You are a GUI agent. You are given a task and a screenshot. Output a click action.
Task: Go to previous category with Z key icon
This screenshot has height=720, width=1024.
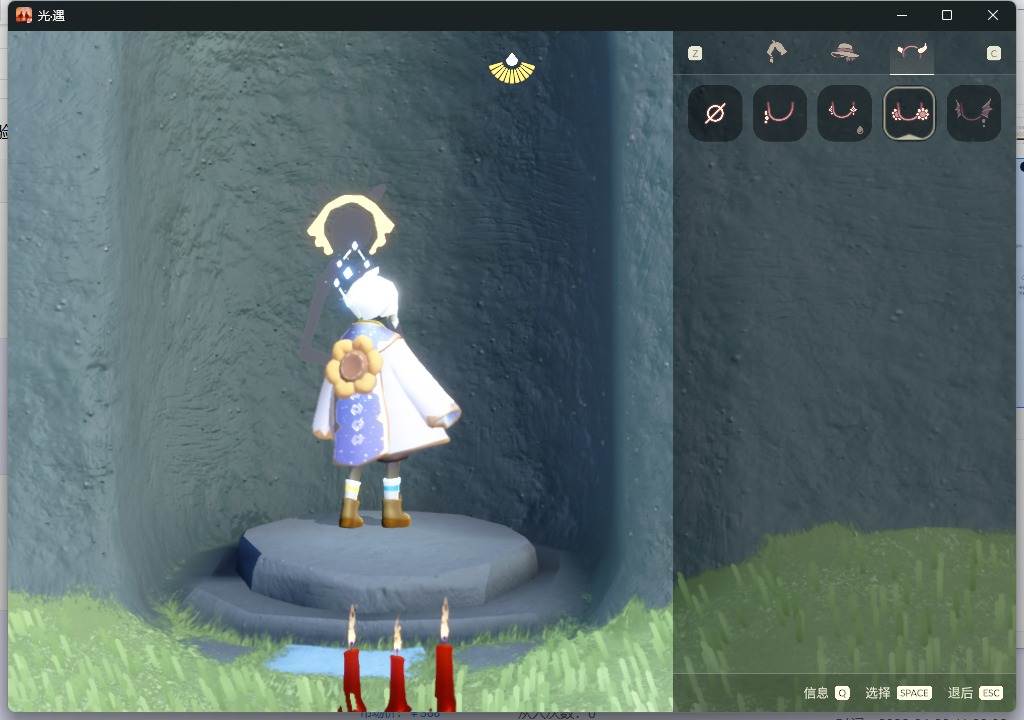point(695,54)
